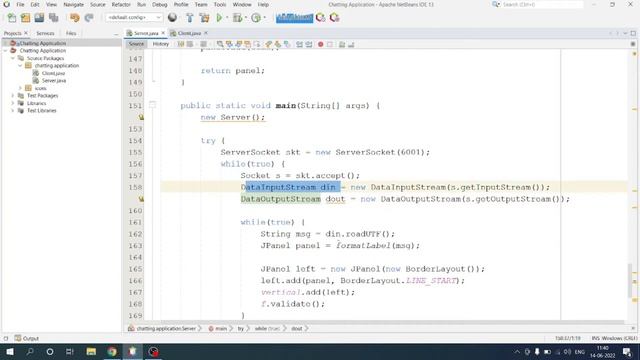Collapse the chatting.application package node
Viewport: 640px width, 360px height.
tap(20, 66)
